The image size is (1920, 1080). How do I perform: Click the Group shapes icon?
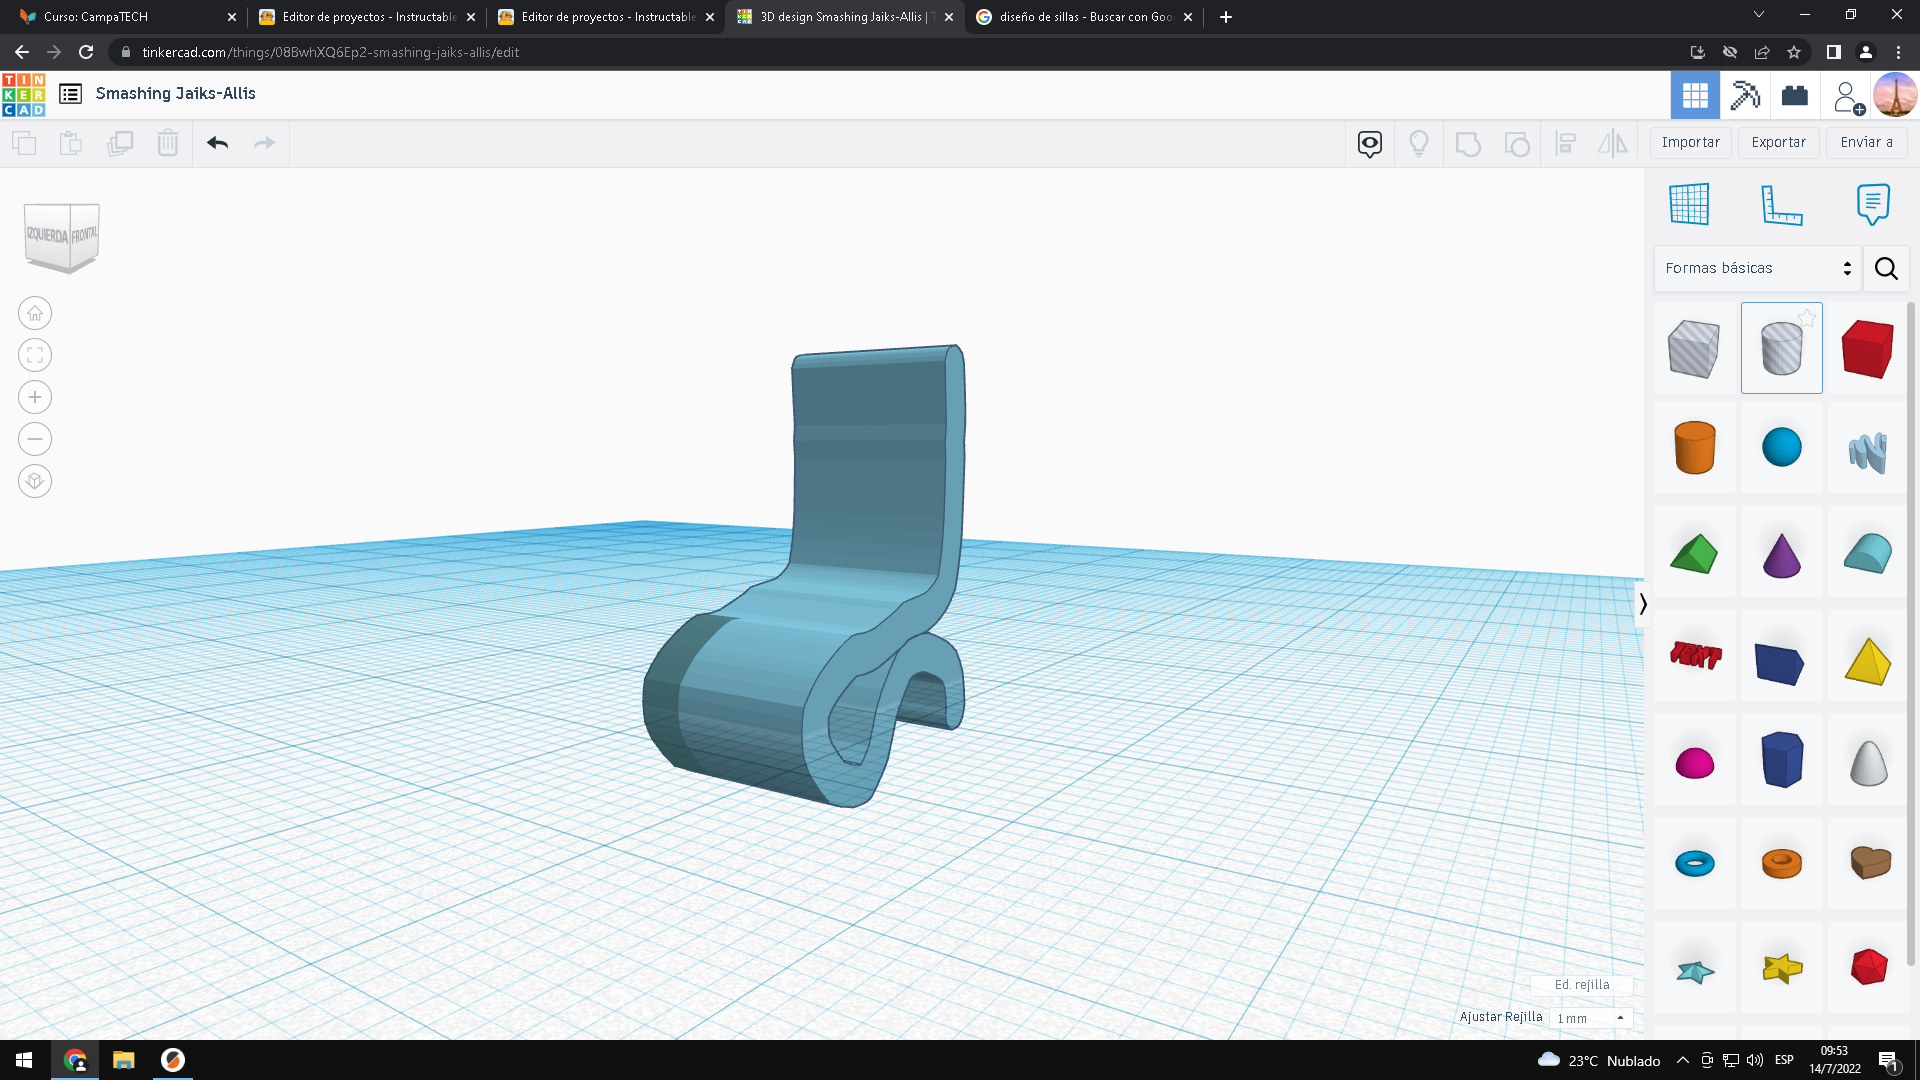coord(1468,144)
